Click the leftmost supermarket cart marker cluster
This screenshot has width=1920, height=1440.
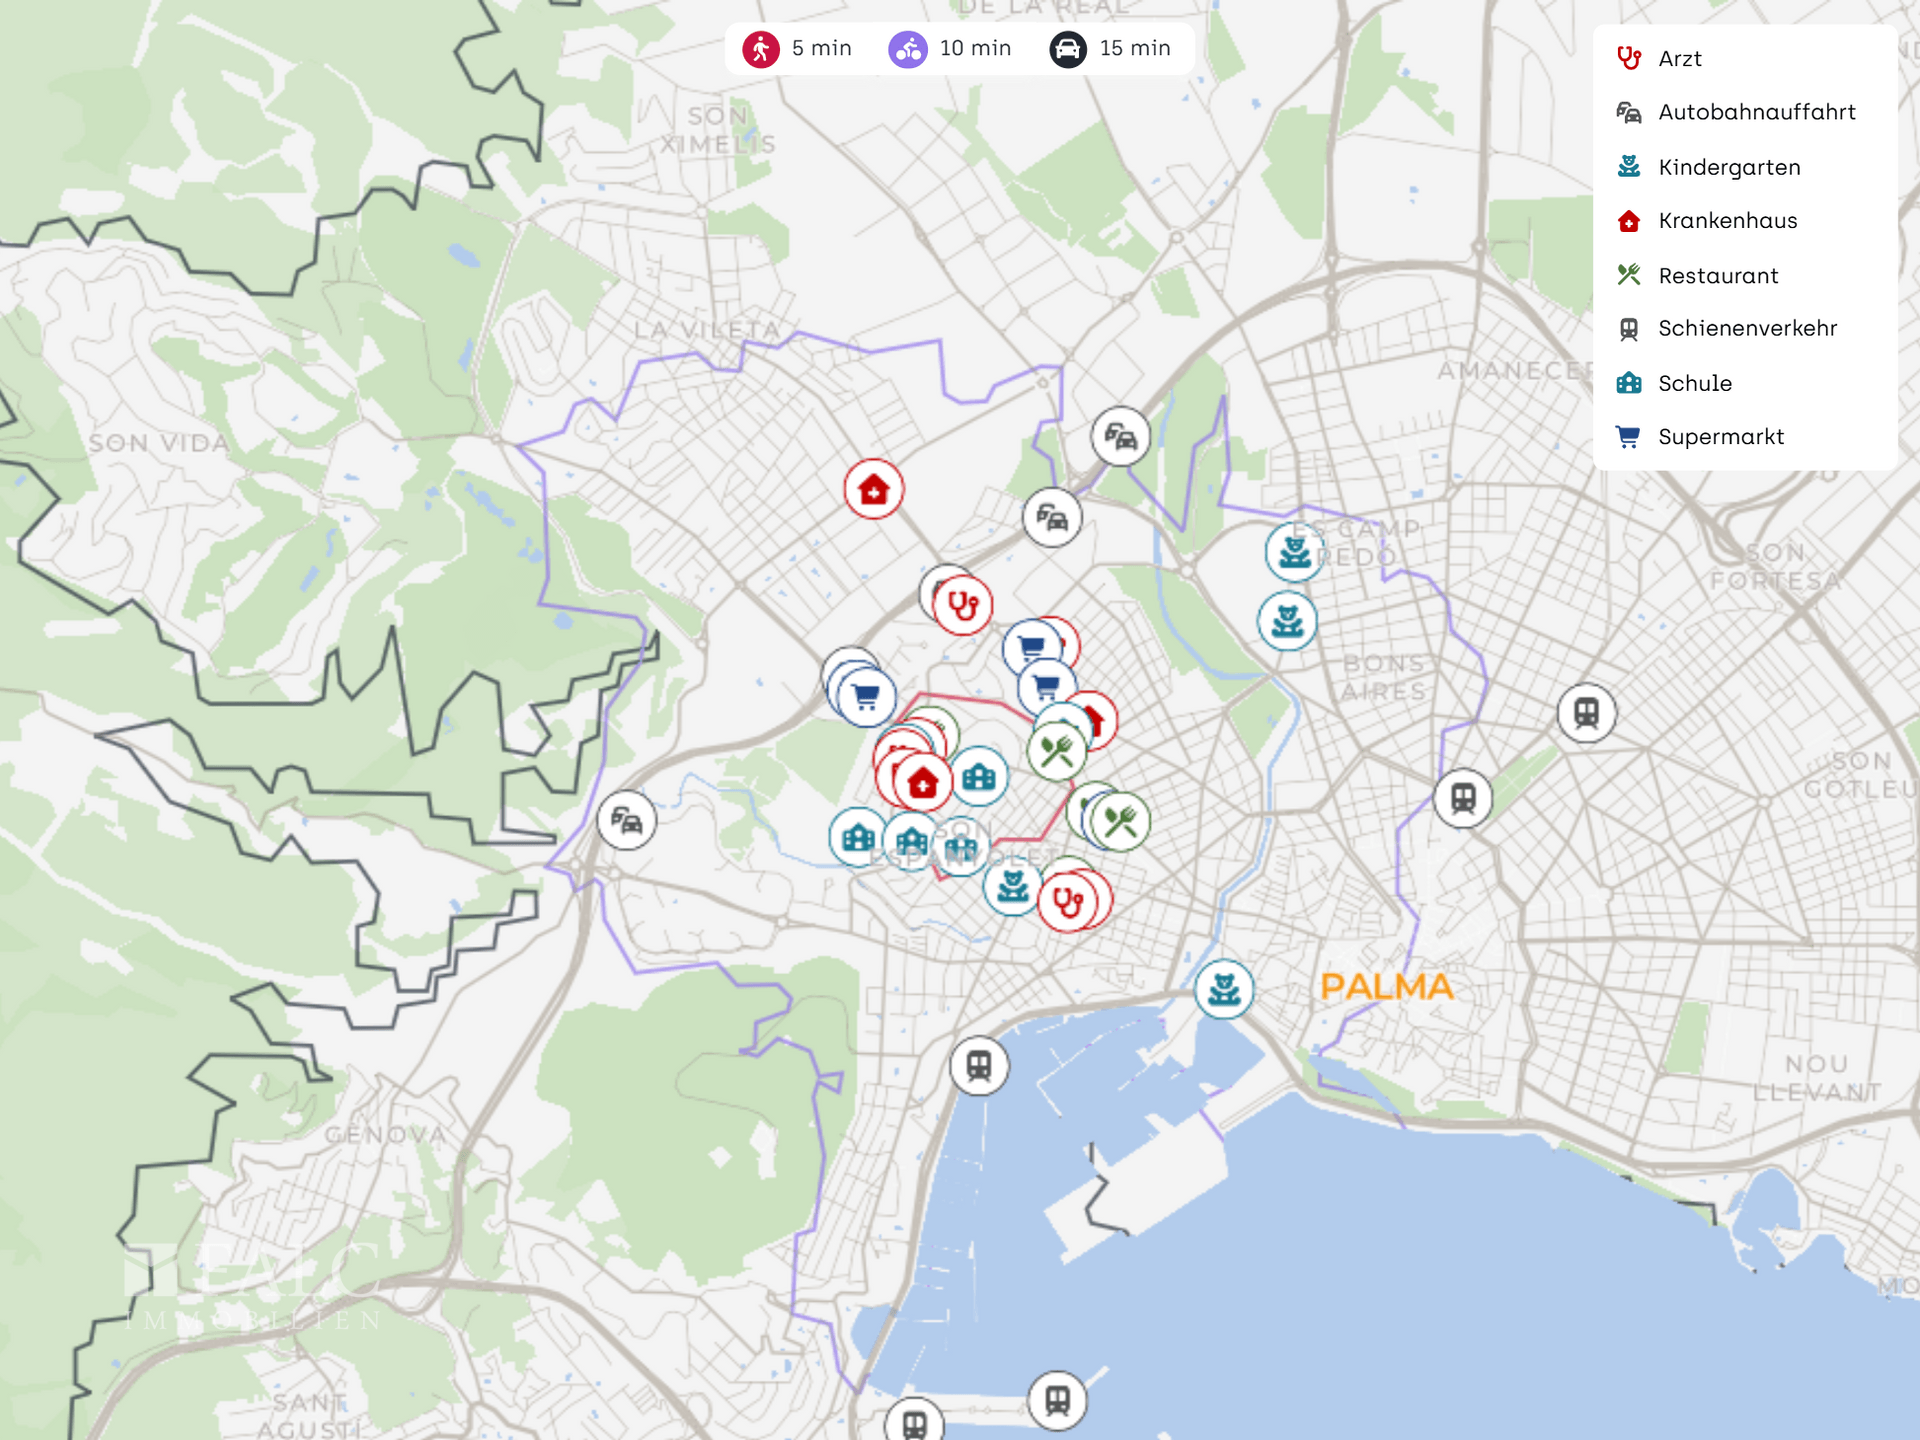point(866,696)
